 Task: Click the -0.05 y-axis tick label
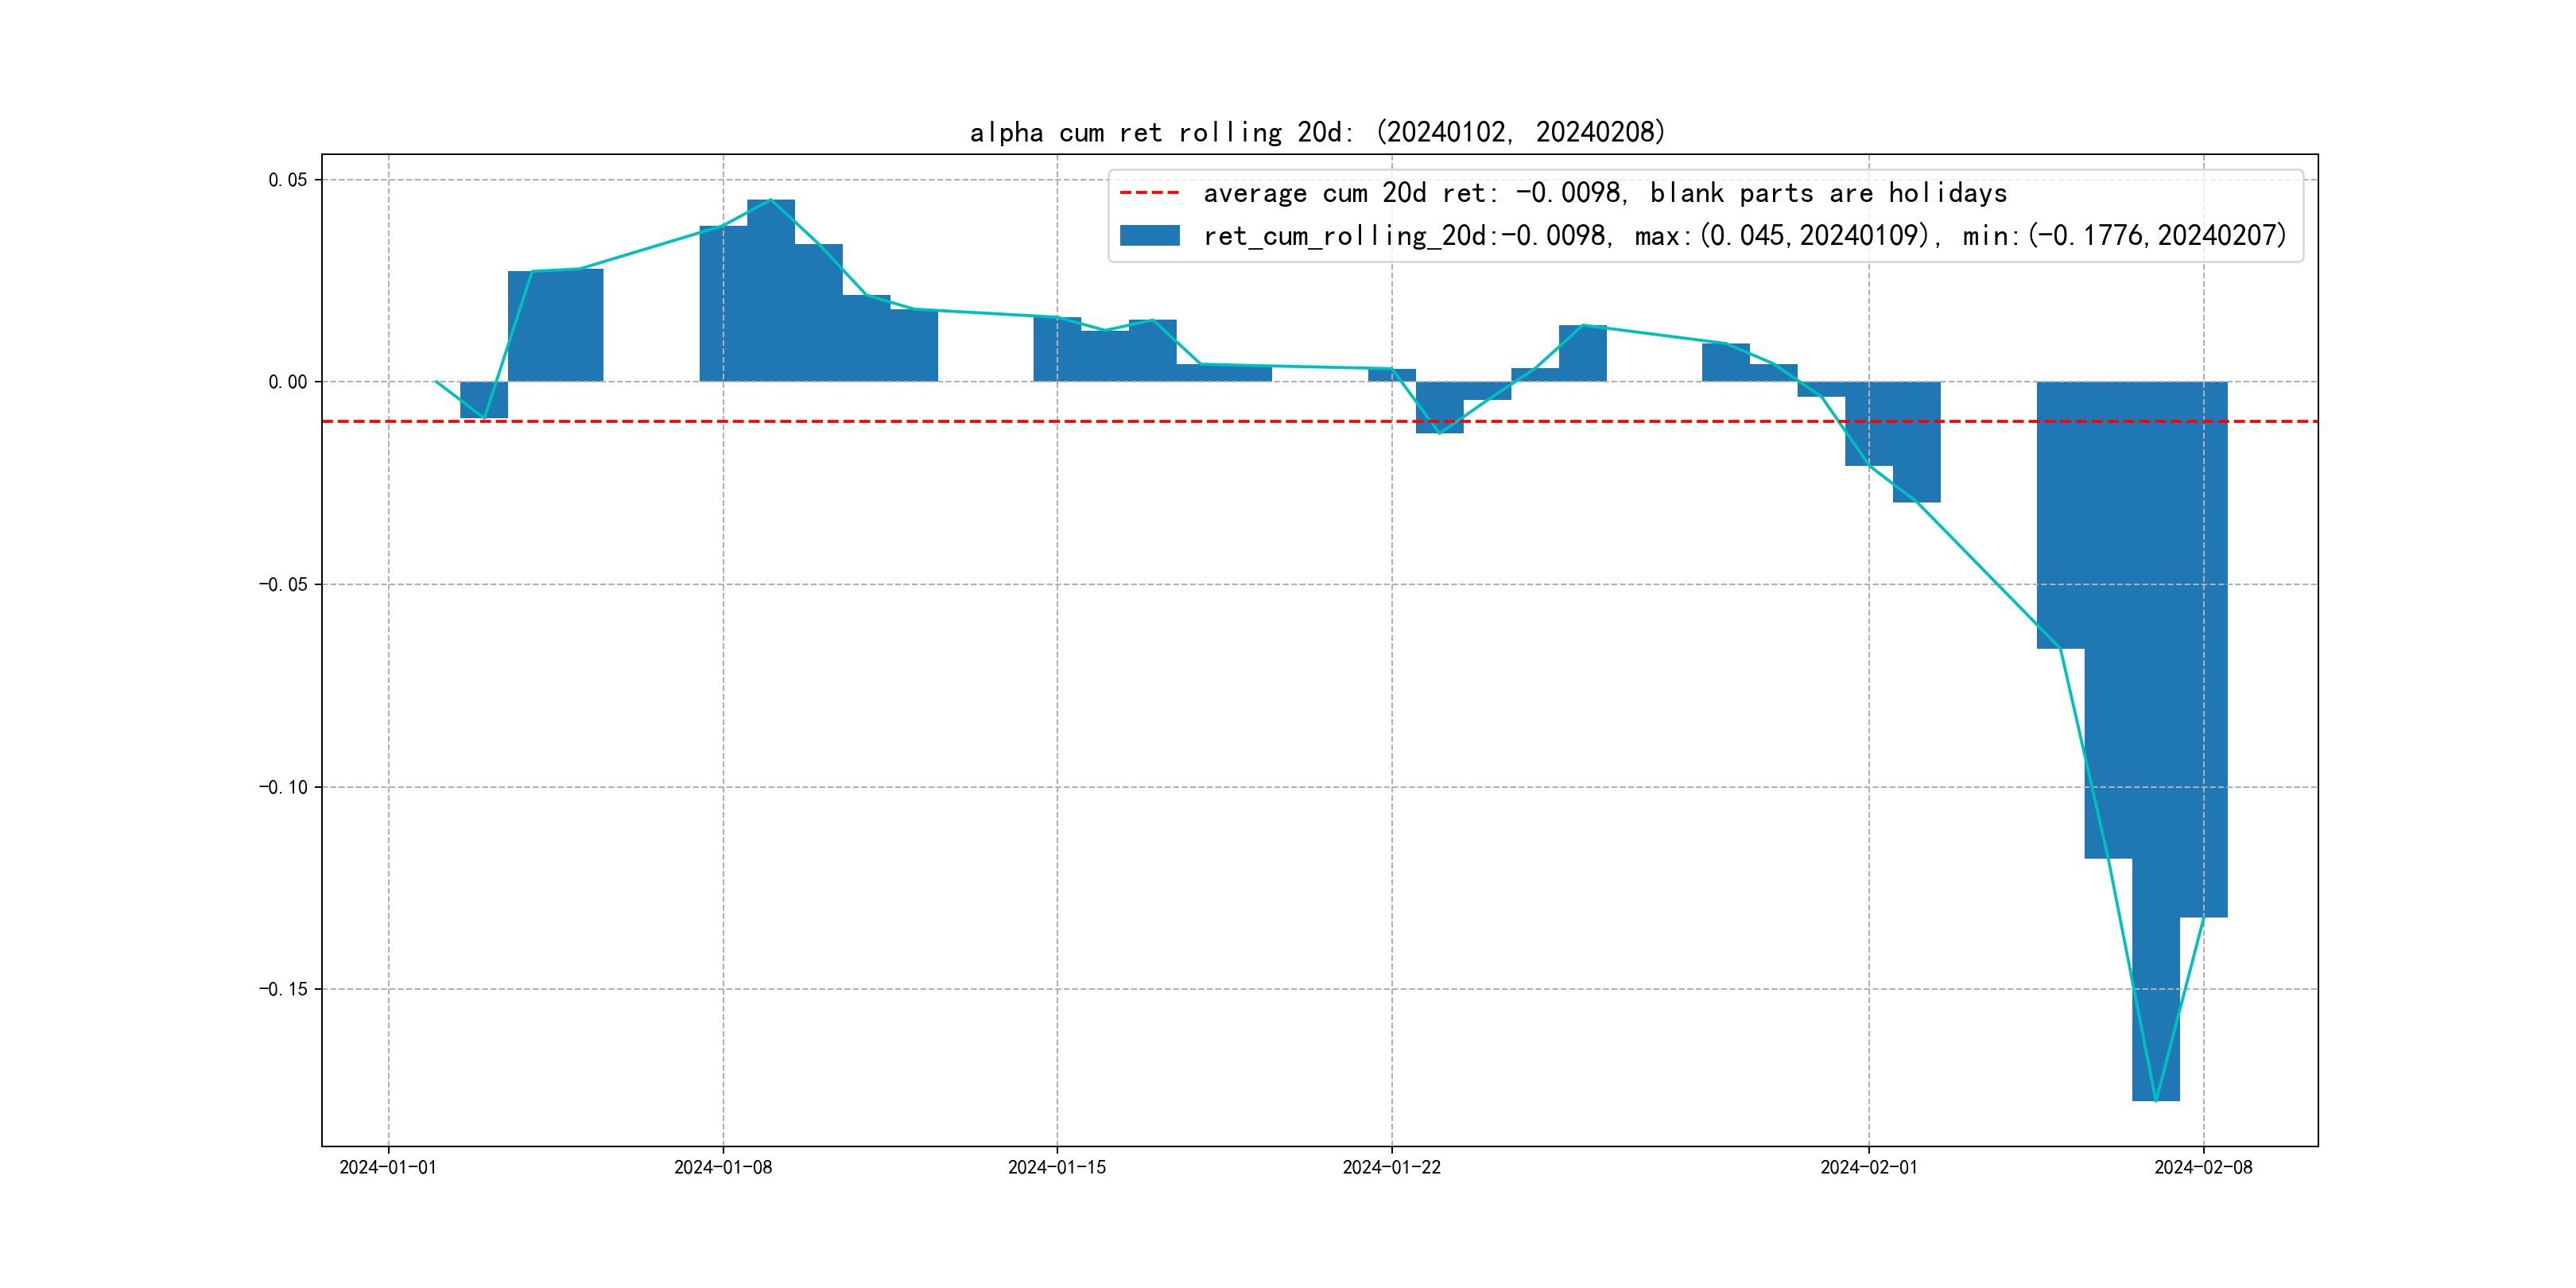coord(283,584)
